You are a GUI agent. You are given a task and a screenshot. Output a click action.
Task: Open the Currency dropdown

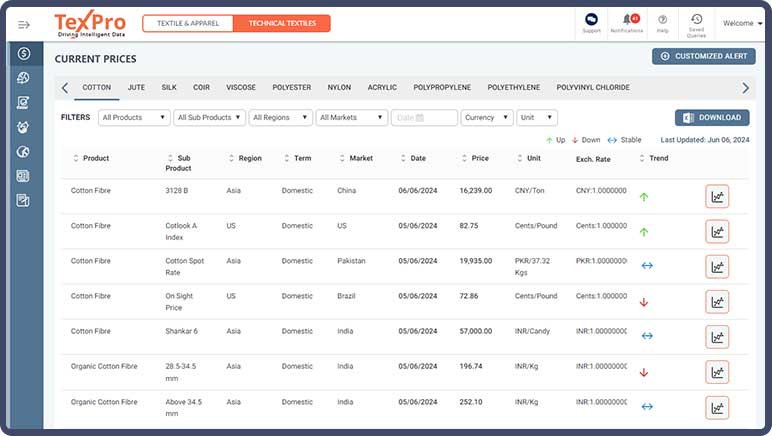tap(487, 118)
